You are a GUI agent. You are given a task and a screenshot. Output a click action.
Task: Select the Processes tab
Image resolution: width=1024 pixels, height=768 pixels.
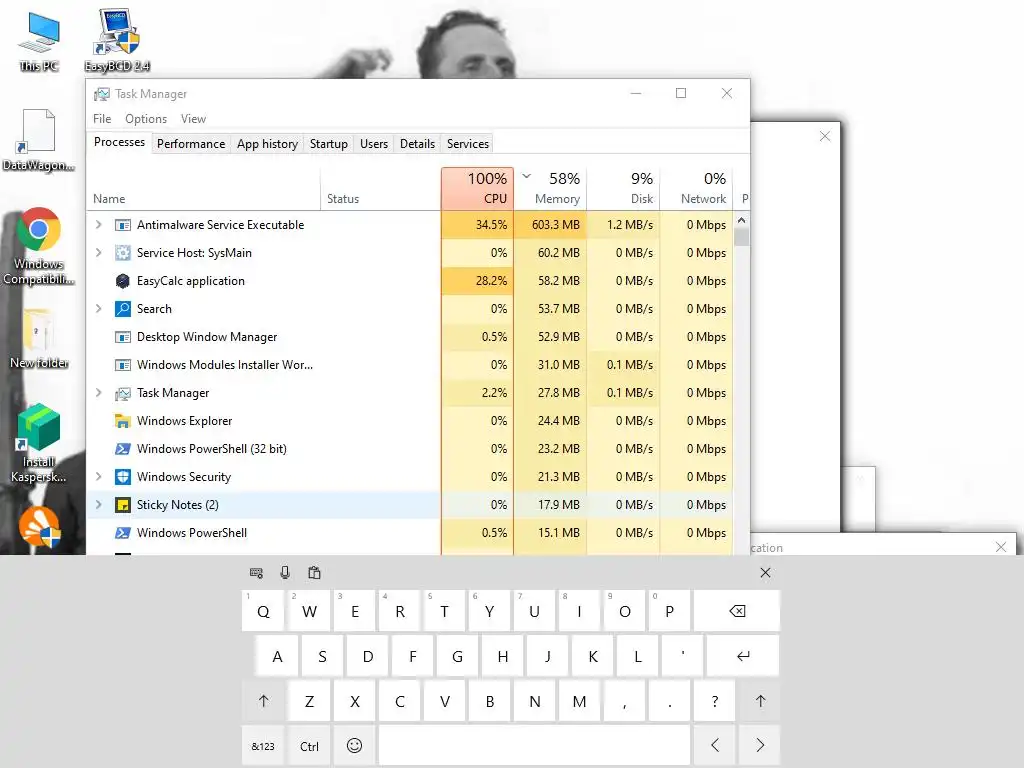tap(120, 142)
